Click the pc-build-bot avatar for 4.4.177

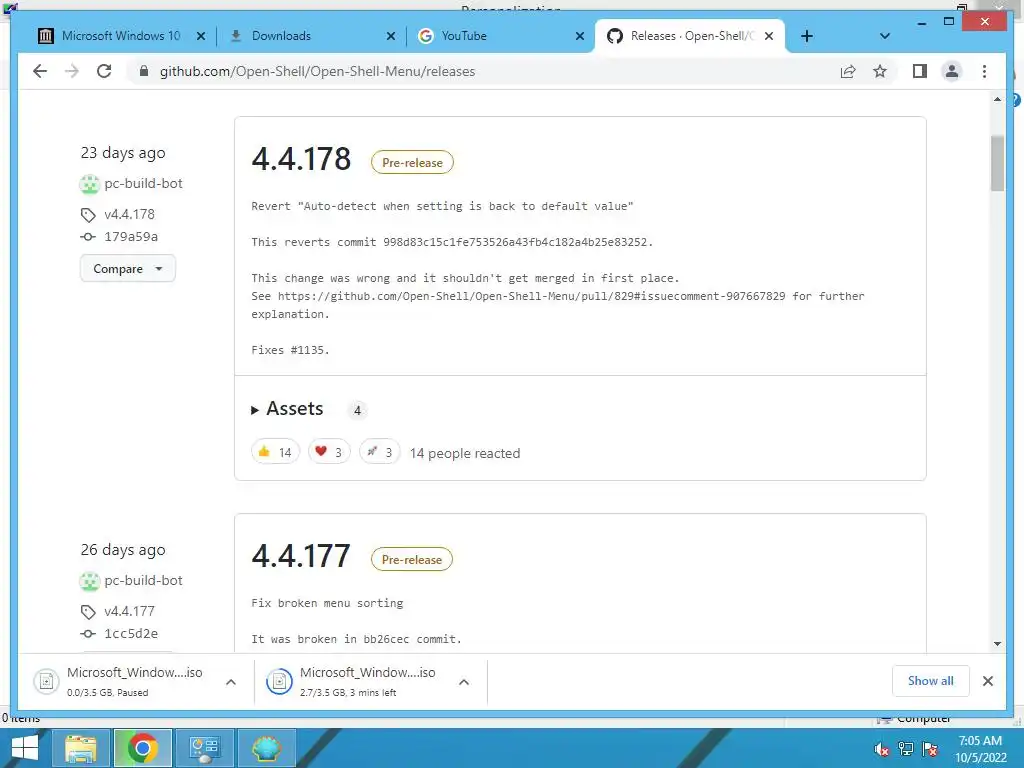(x=89, y=581)
